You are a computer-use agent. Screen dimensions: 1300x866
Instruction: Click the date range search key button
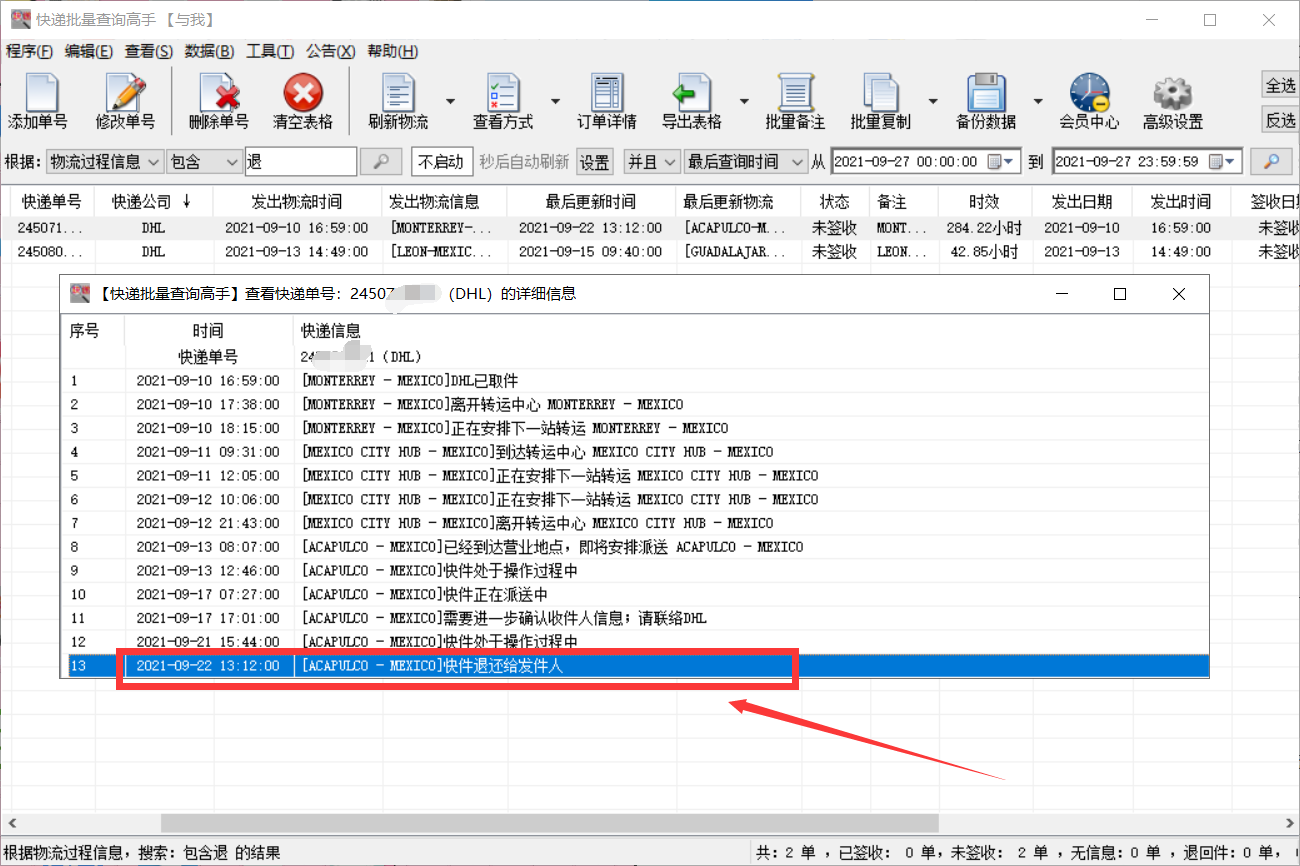[1272, 161]
